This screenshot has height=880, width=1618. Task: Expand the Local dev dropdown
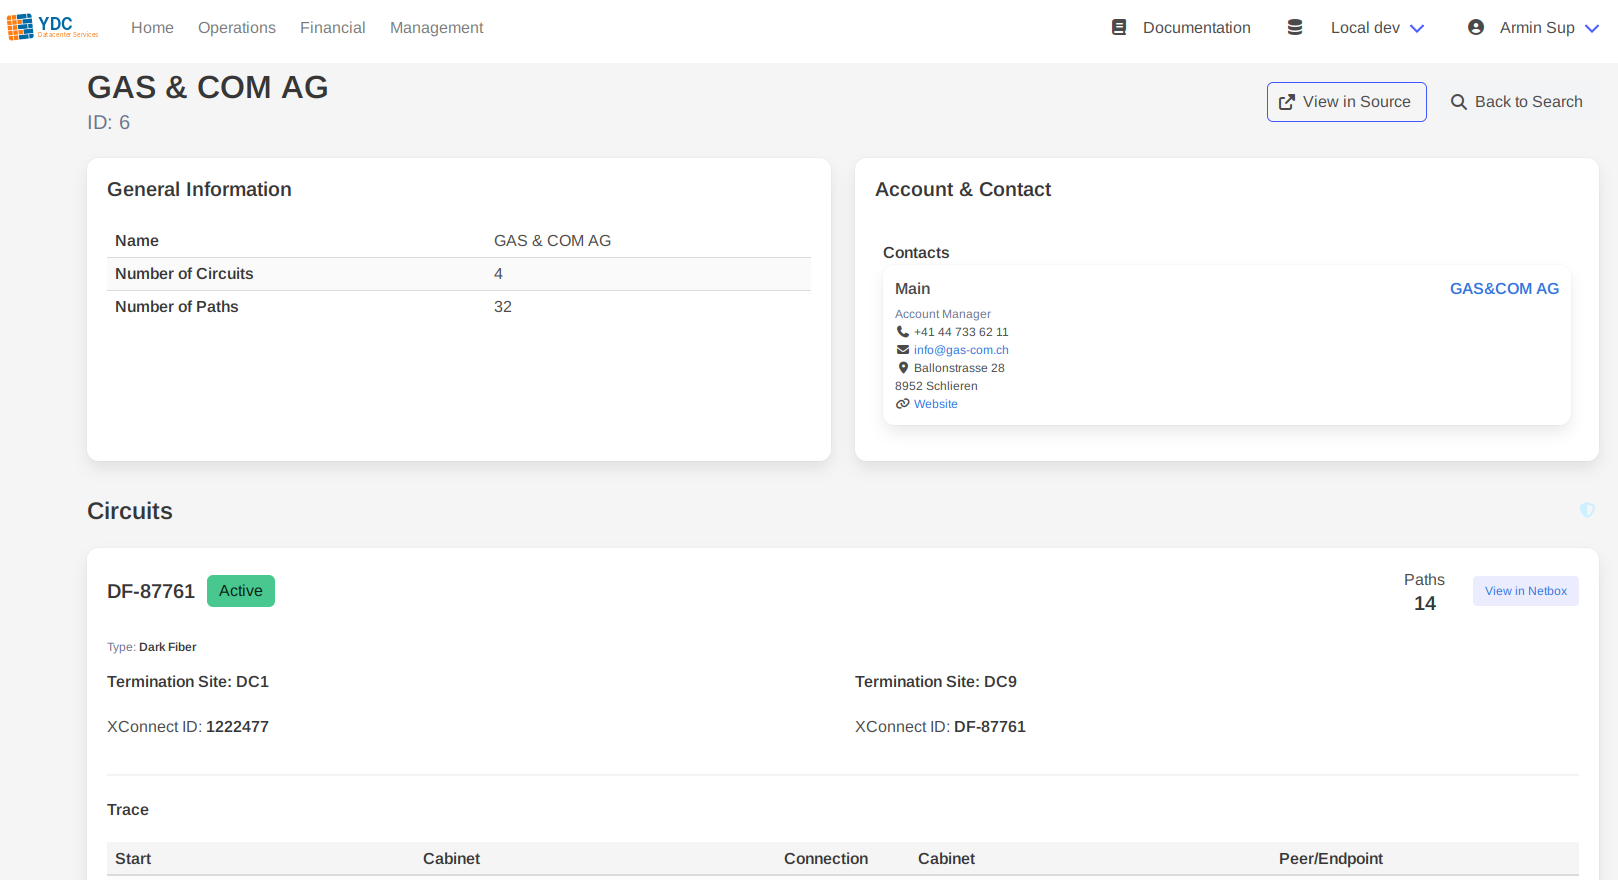pos(1377,28)
